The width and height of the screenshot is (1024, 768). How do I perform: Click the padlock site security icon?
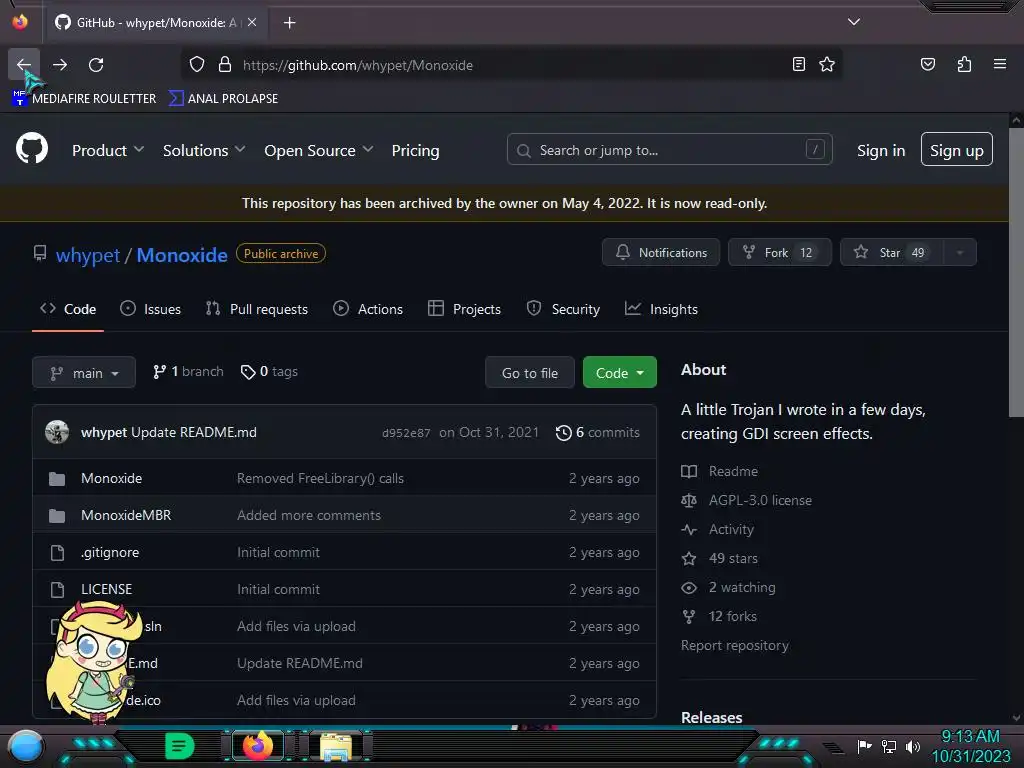pyautogui.click(x=225, y=65)
